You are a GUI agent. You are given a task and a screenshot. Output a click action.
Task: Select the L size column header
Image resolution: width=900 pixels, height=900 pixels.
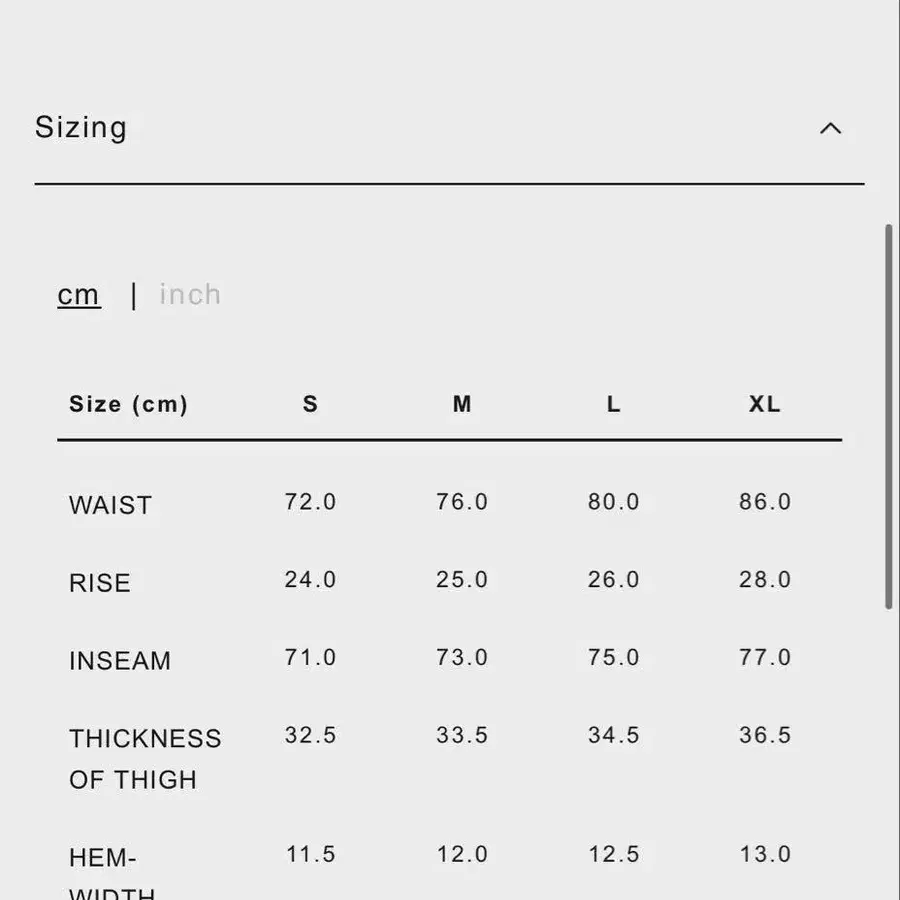pos(613,404)
